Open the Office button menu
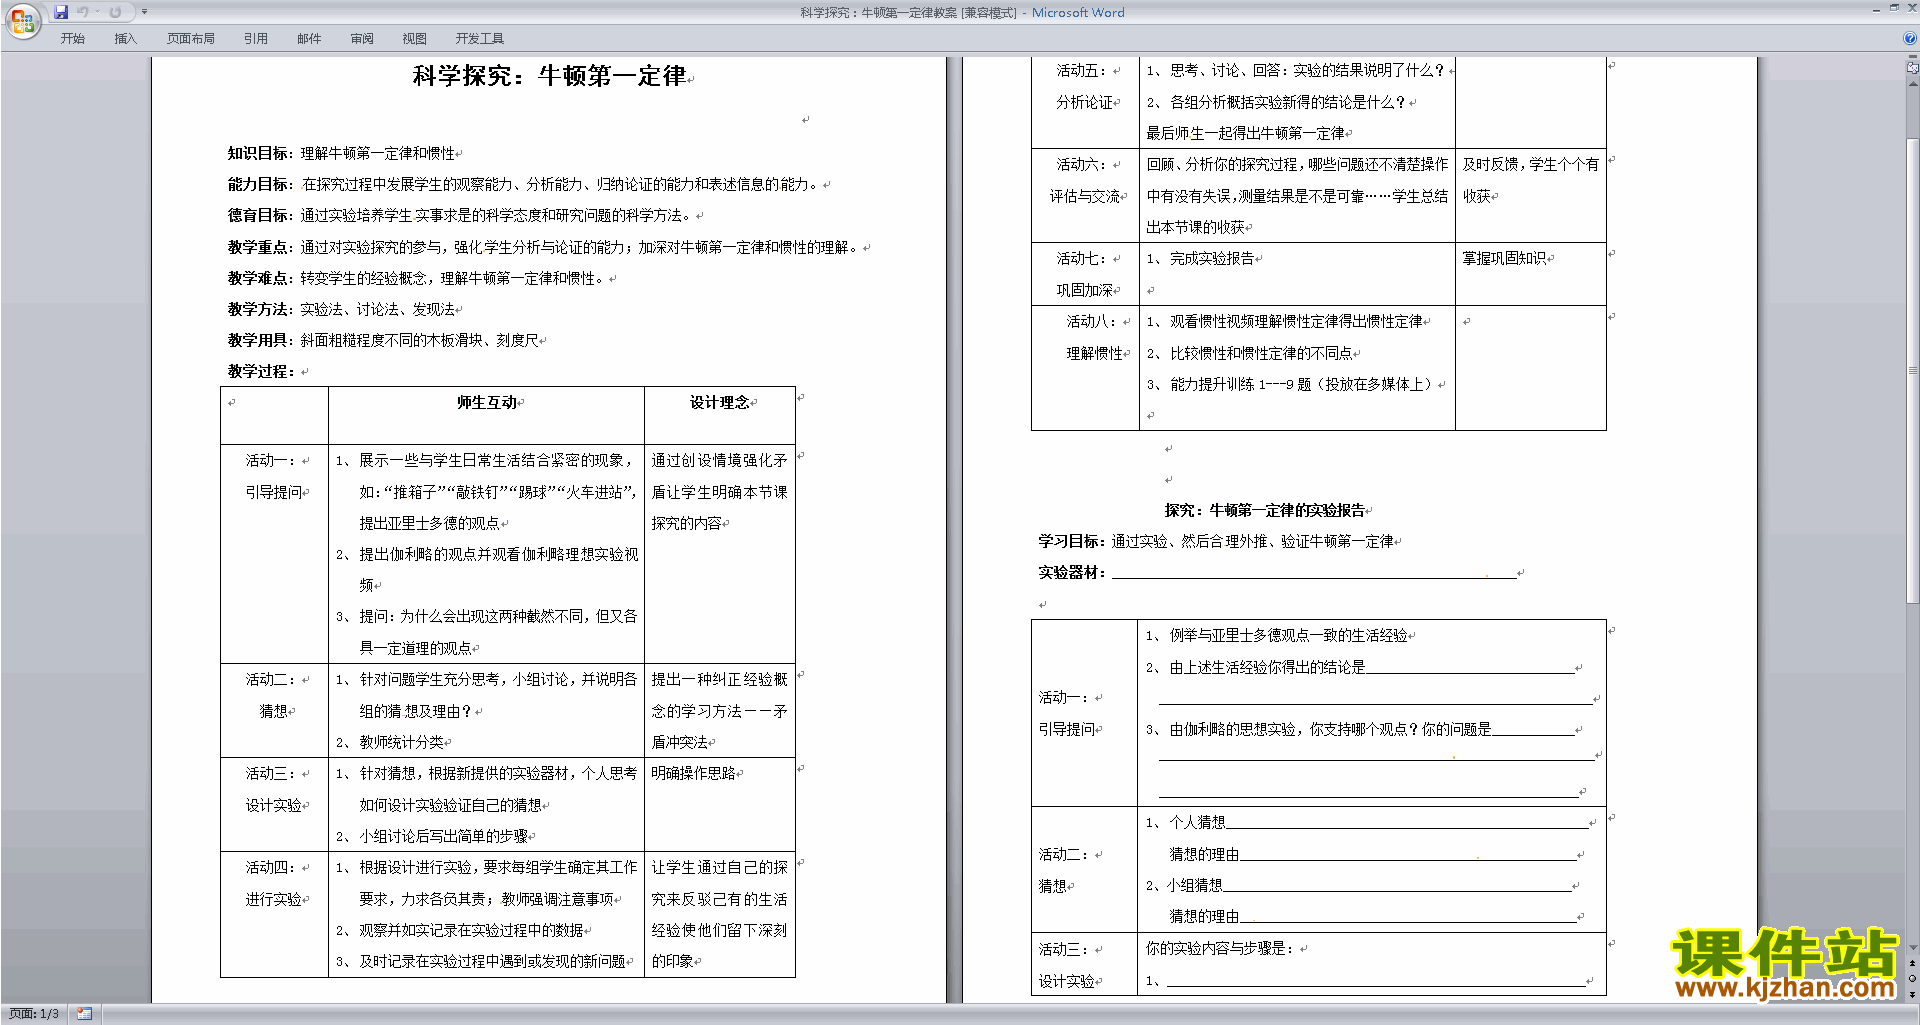 pos(22,21)
